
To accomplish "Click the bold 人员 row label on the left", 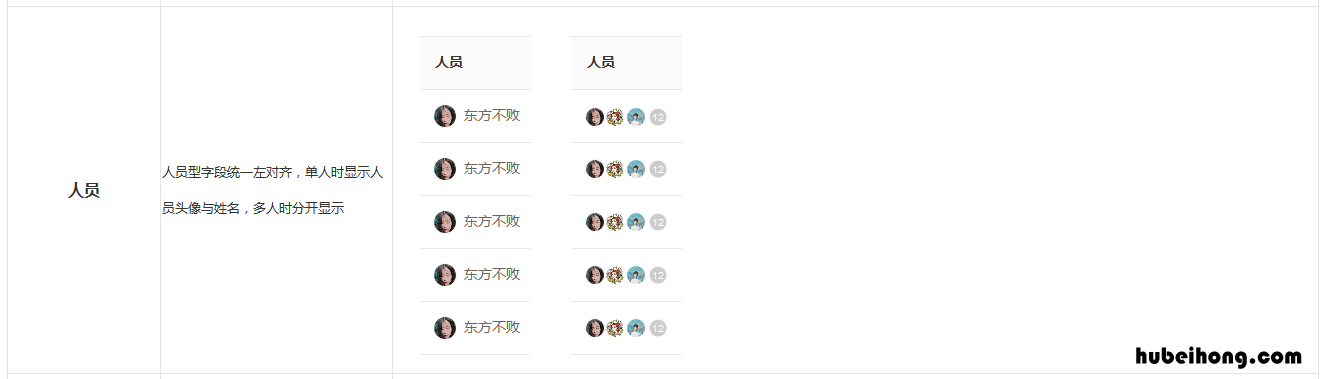I will [x=84, y=190].
